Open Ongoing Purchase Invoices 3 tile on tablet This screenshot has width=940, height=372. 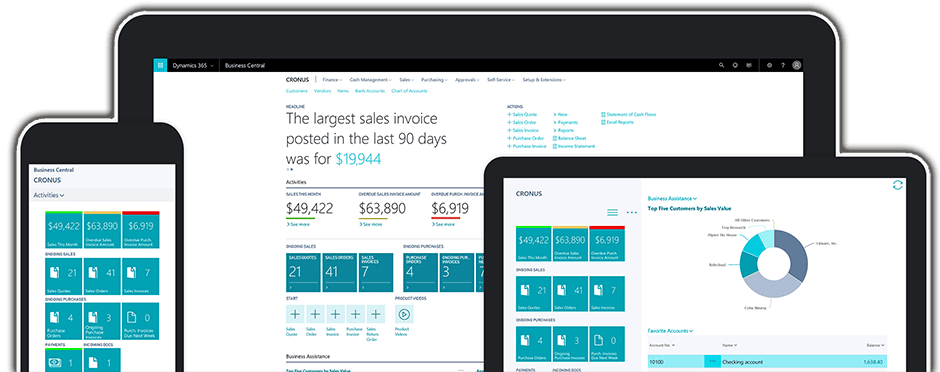tap(570, 344)
